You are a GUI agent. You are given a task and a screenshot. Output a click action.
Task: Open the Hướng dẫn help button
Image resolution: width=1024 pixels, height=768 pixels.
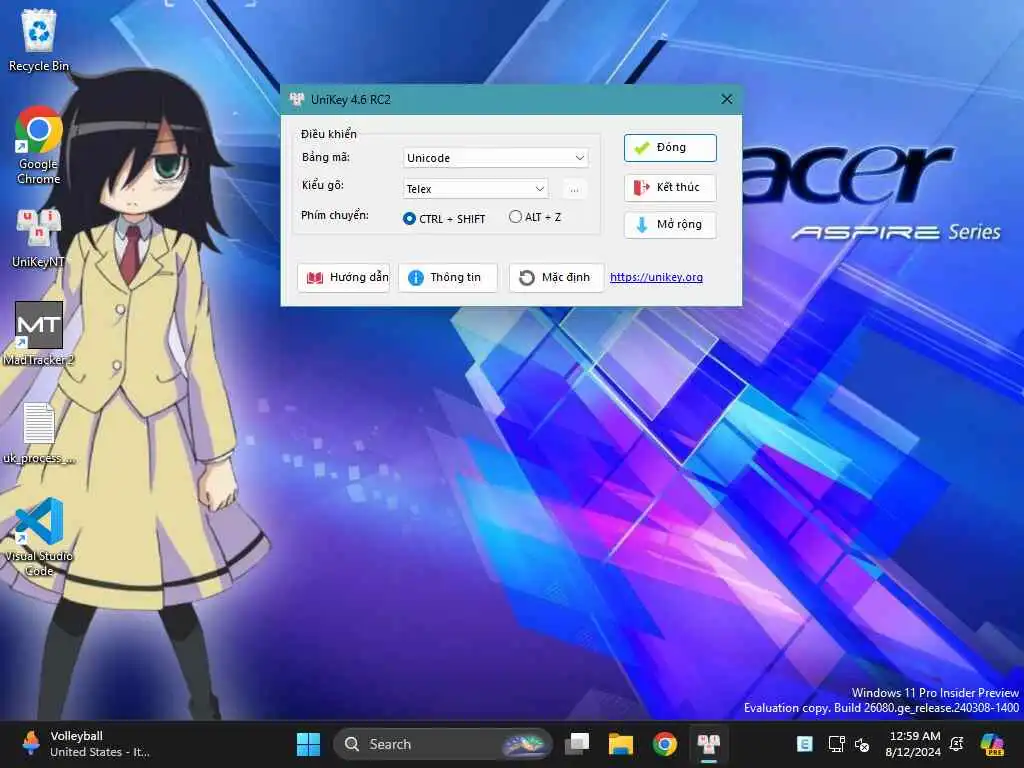pyautogui.click(x=344, y=278)
